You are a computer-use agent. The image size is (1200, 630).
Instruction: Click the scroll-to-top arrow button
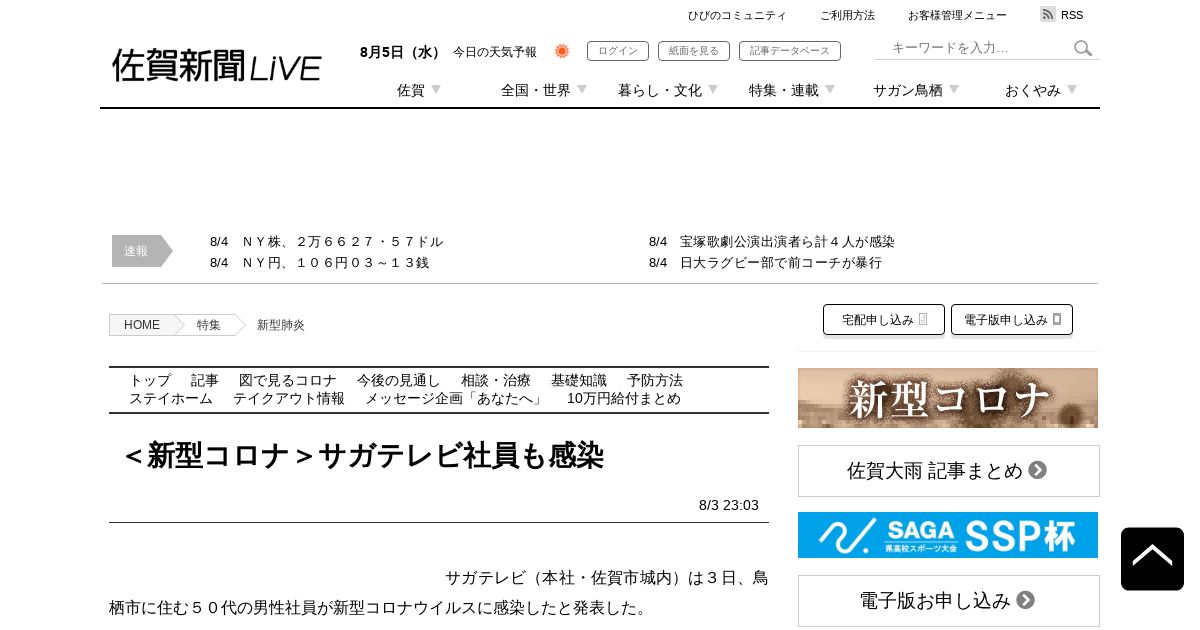(1152, 559)
